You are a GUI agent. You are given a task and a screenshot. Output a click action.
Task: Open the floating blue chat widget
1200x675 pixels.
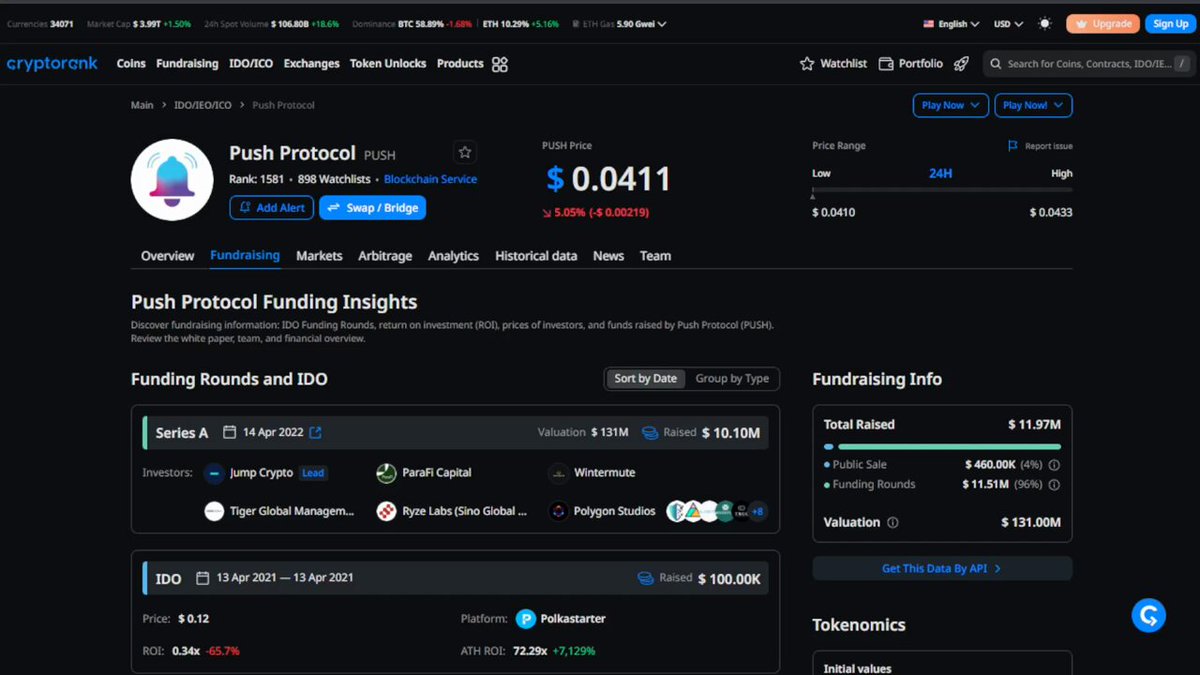[x=1149, y=615]
